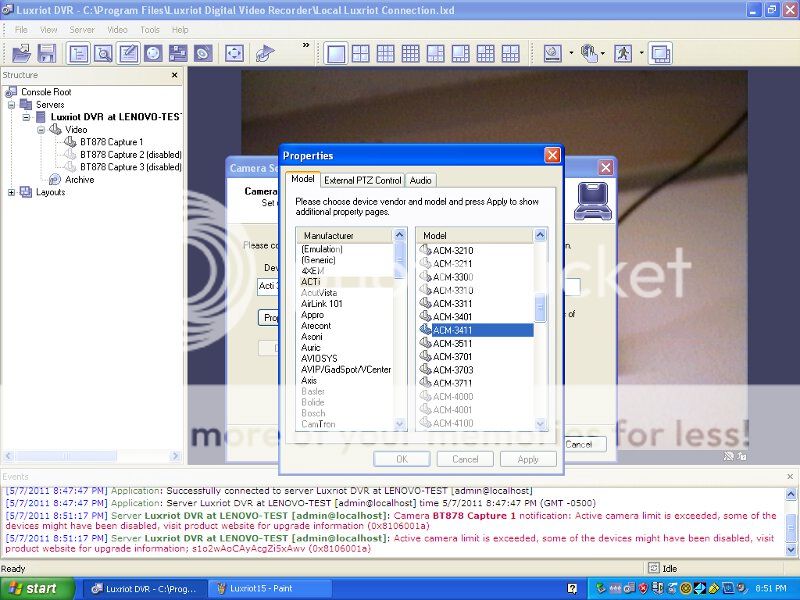Click the full screen toolbar icon

point(234,53)
